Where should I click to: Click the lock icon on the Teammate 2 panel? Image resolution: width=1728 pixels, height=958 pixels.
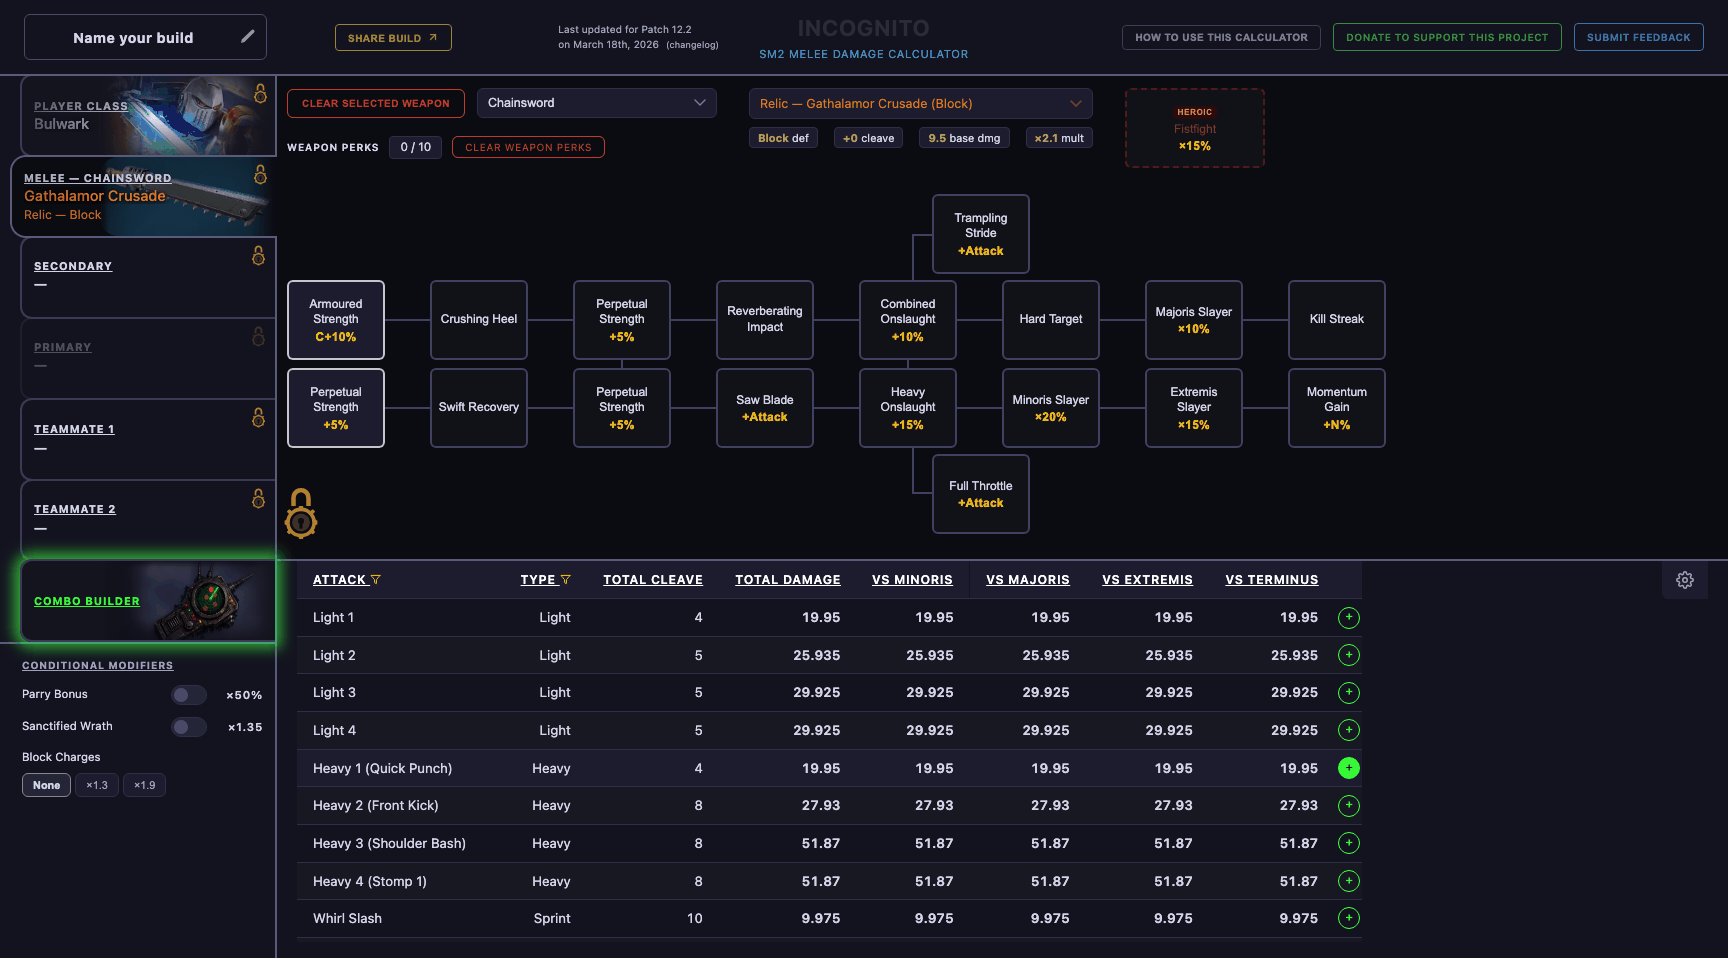pyautogui.click(x=260, y=498)
